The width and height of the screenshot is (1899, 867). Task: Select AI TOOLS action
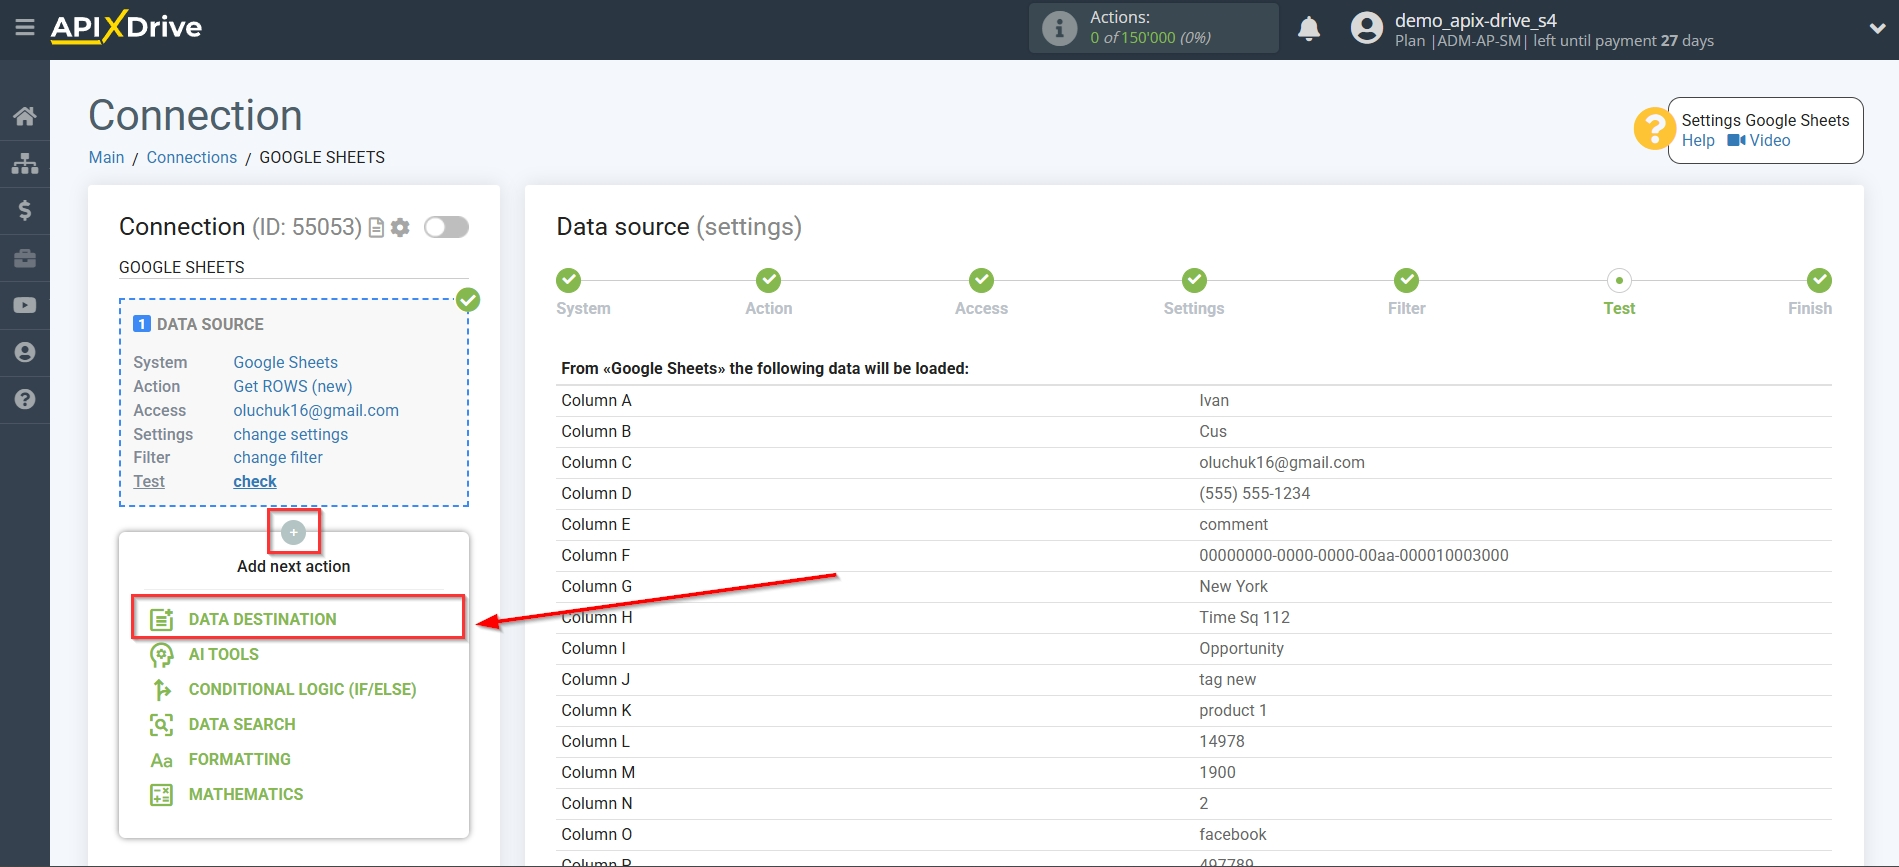(224, 654)
